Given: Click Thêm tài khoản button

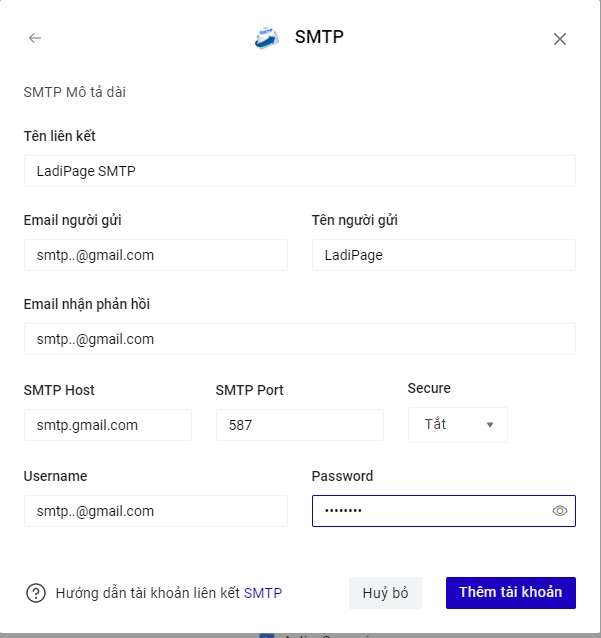Looking at the screenshot, I should tap(510, 593).
